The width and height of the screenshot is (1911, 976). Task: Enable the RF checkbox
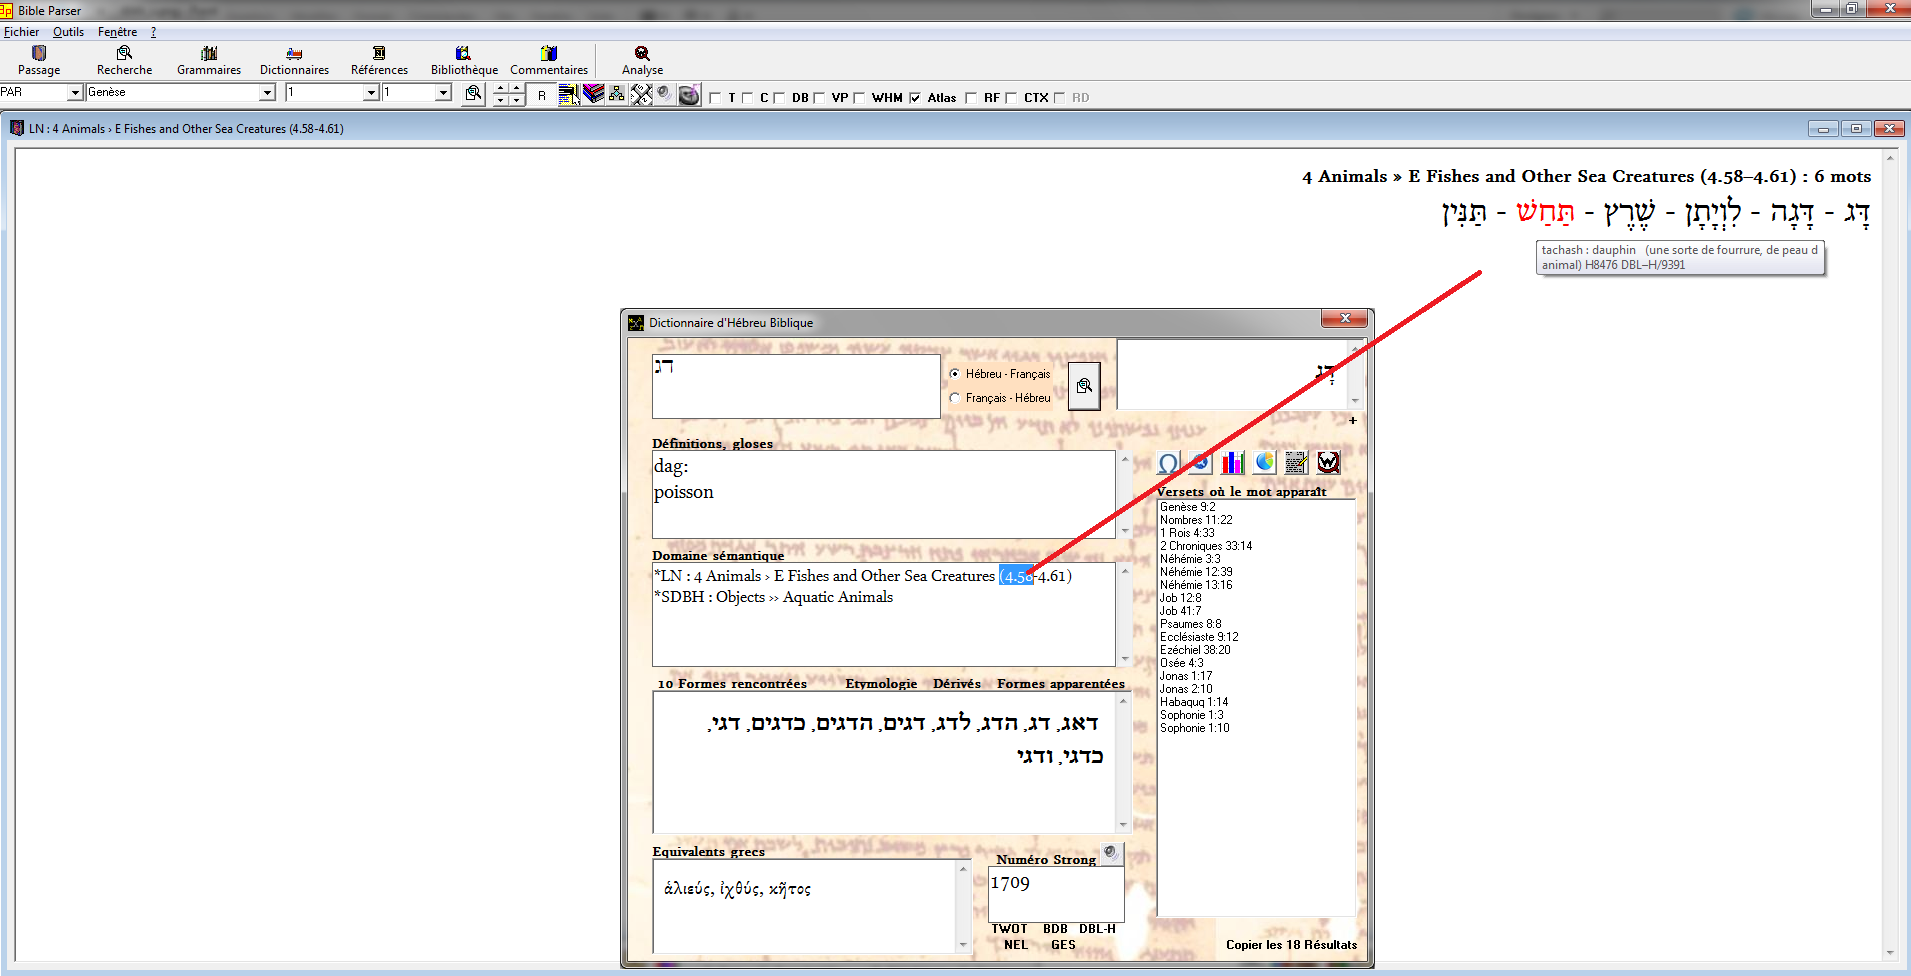tap(971, 98)
